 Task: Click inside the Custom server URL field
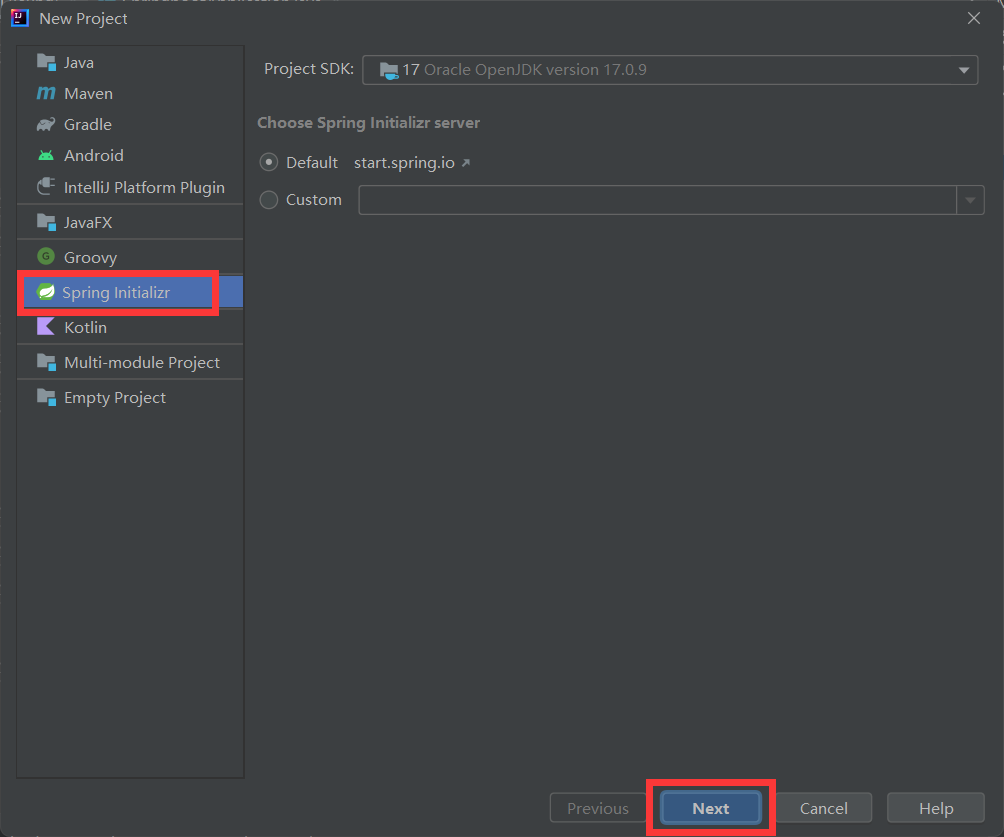click(x=658, y=200)
